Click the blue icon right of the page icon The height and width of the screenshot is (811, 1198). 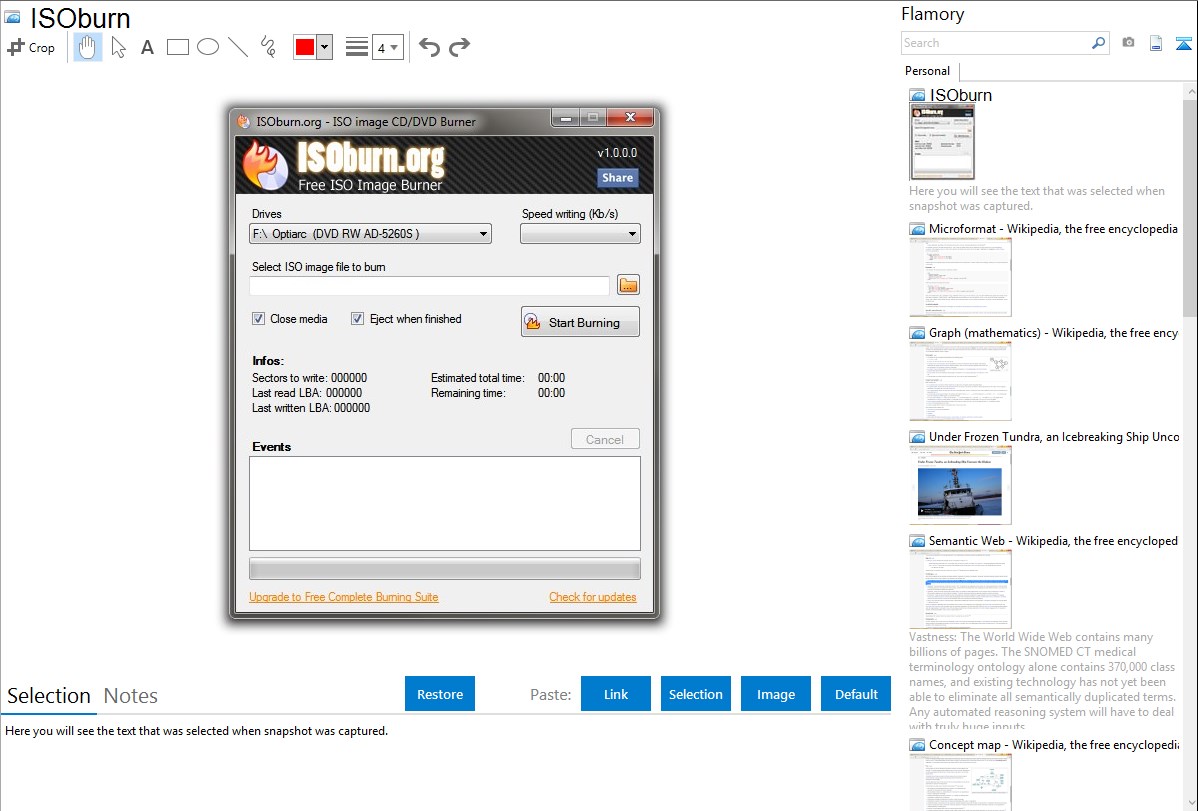[x=1183, y=43]
